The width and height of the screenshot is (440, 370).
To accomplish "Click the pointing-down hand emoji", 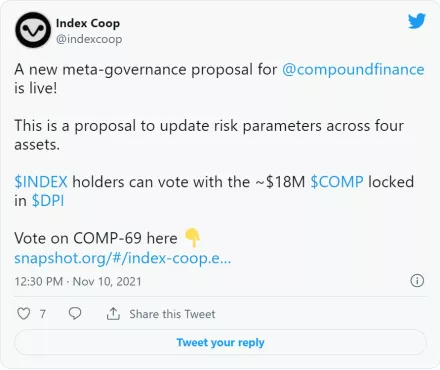I will pyautogui.click(x=192, y=238).
